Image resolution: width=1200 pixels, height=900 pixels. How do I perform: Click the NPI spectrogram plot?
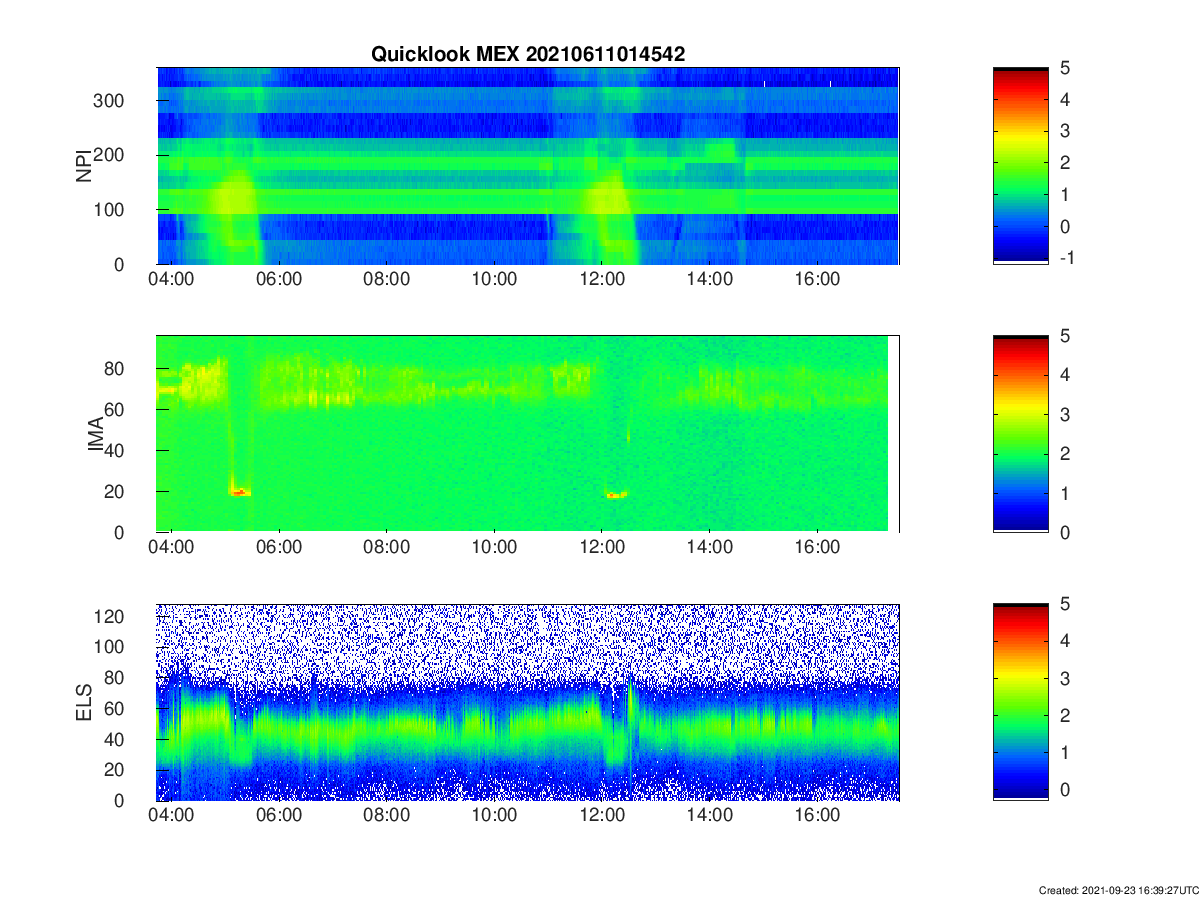coord(528,166)
